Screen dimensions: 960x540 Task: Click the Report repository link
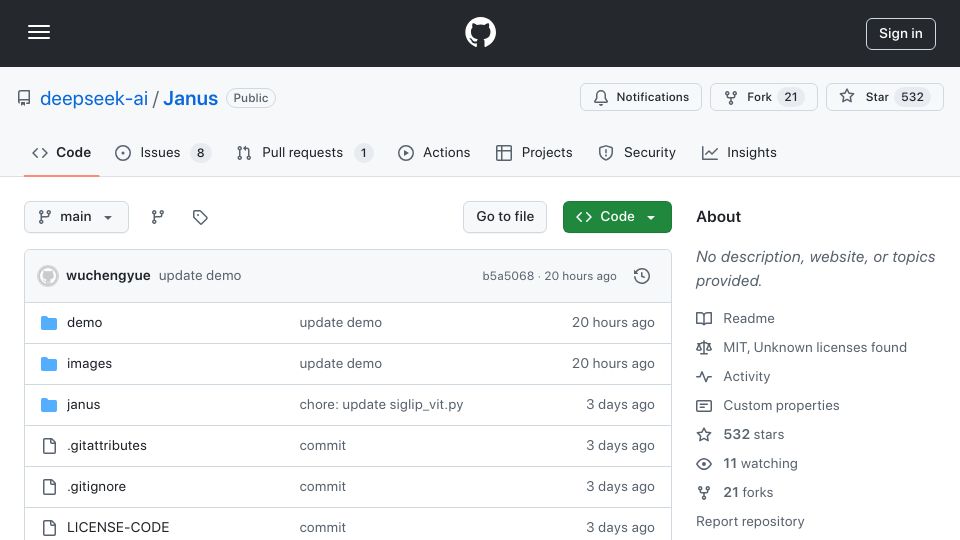(x=750, y=521)
